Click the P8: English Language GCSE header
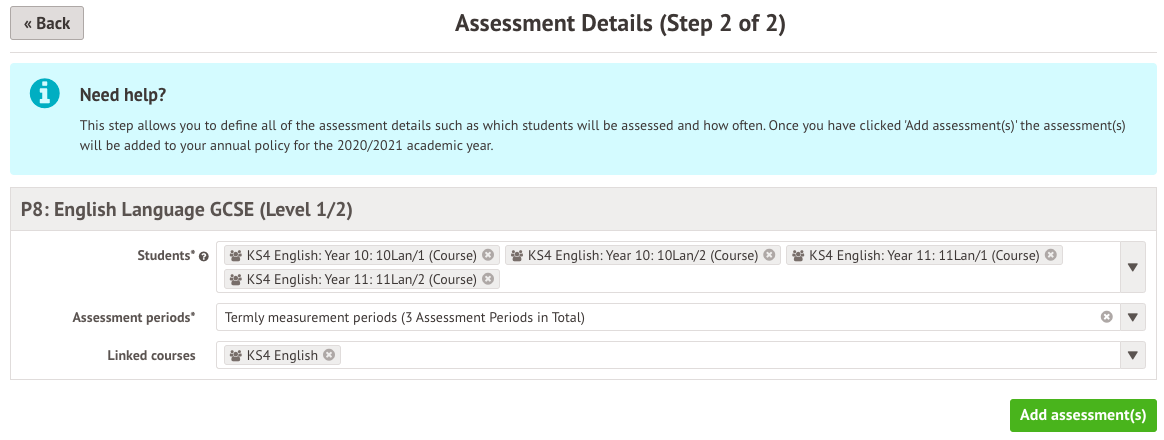1164x440 pixels. [187, 210]
